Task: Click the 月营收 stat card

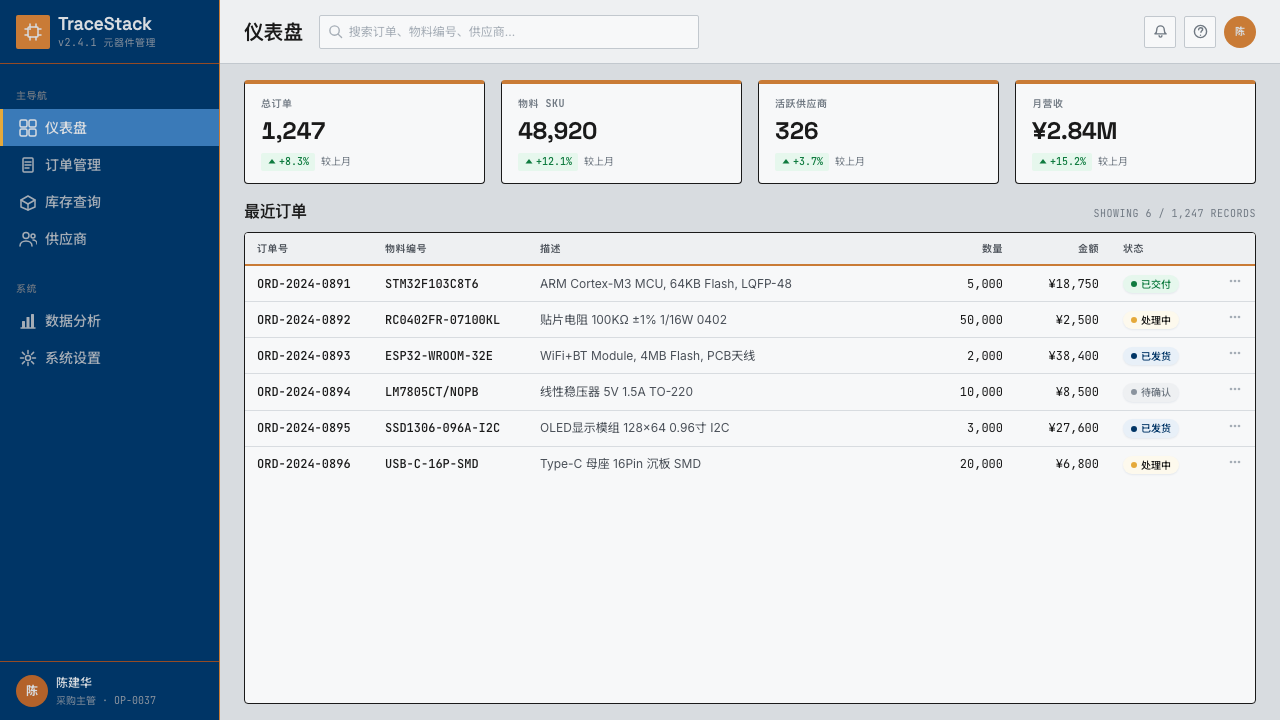Action: pos(1135,132)
